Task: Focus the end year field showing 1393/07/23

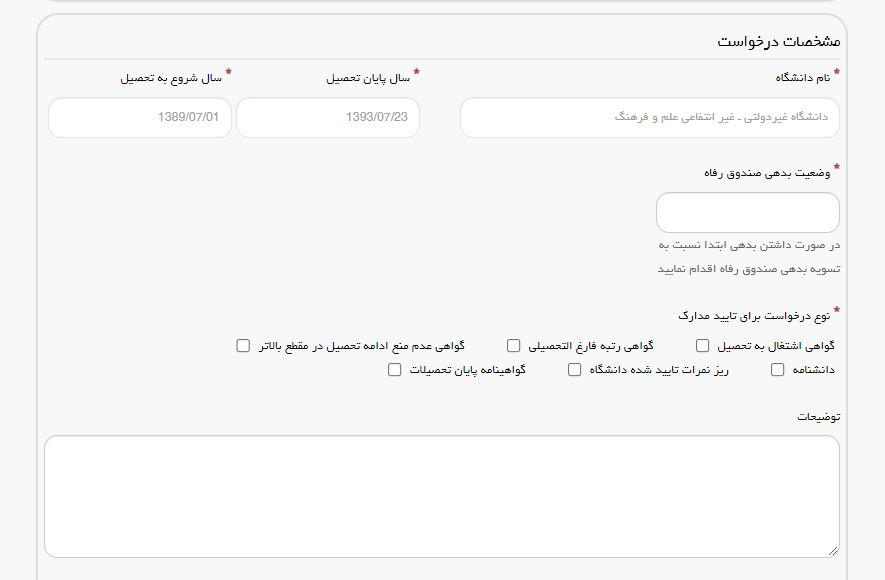Action: coord(328,118)
